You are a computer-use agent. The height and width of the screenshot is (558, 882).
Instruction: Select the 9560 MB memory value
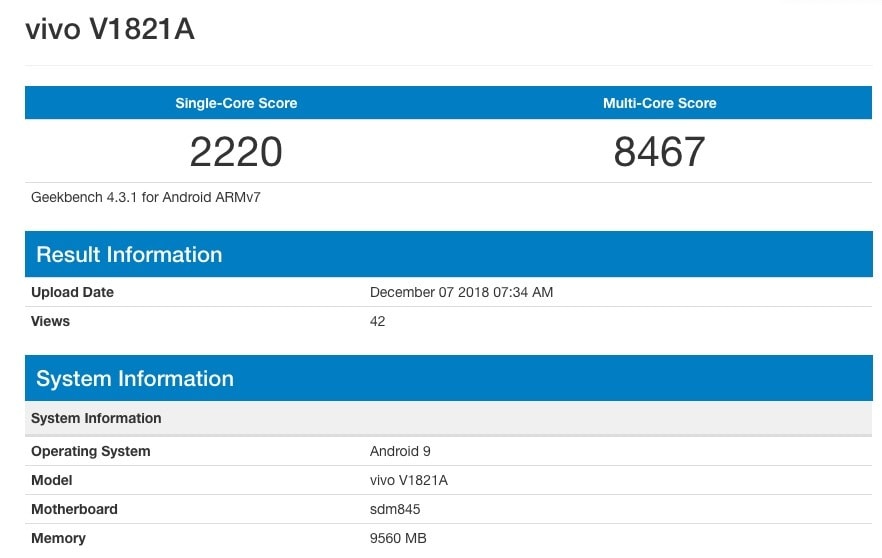tap(398, 538)
